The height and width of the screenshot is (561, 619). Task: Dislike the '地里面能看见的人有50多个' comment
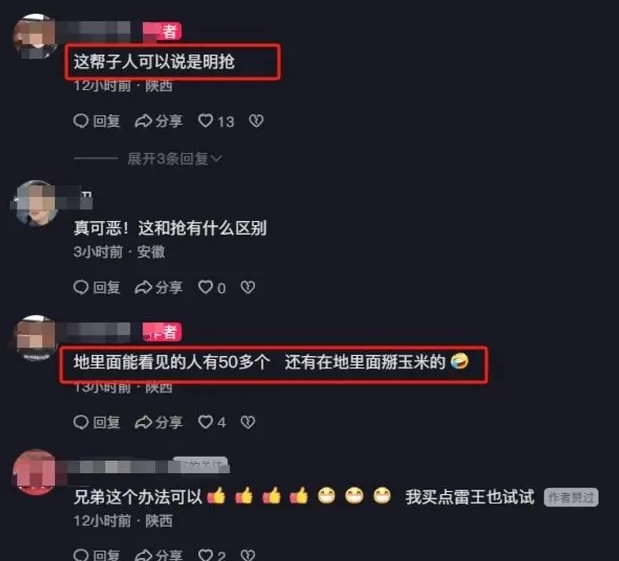pos(248,422)
